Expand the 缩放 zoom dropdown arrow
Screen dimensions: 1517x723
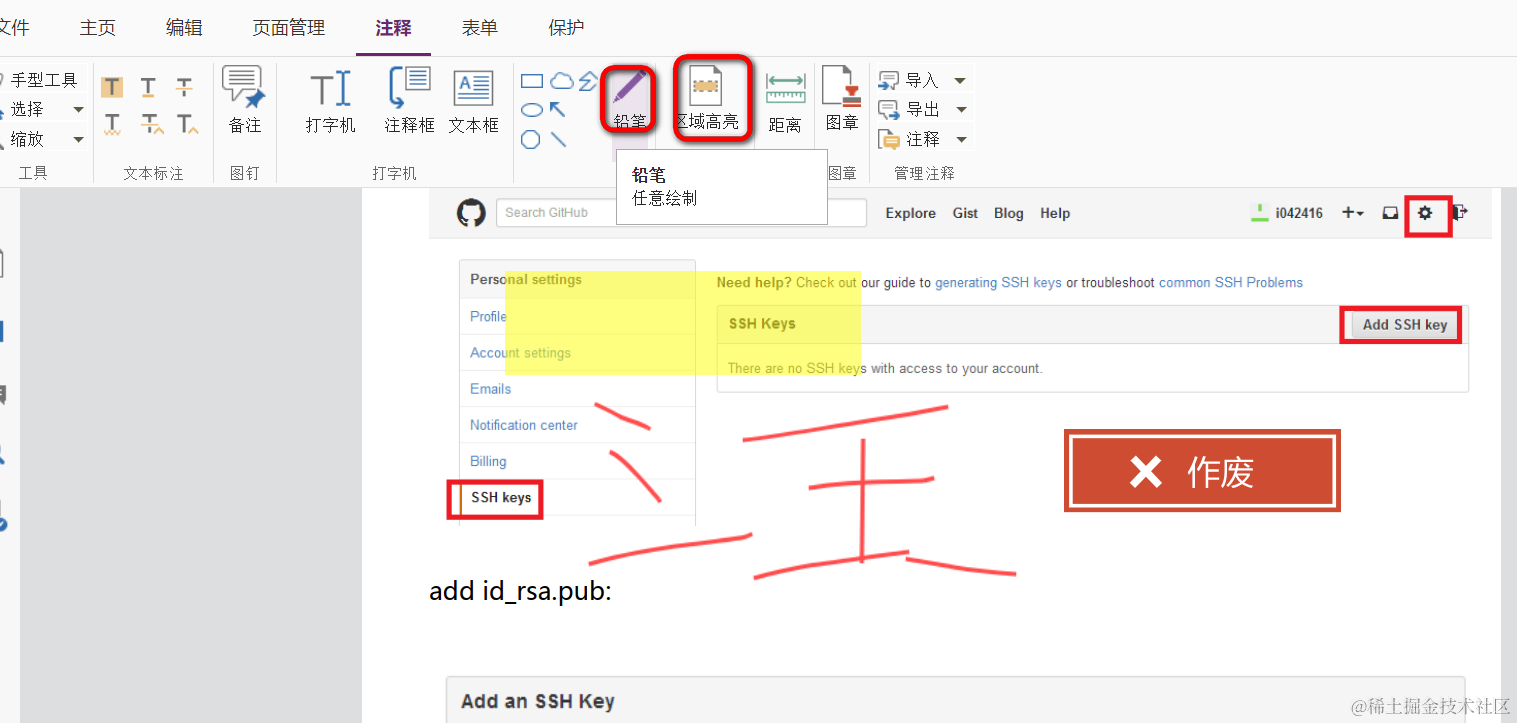tap(78, 139)
